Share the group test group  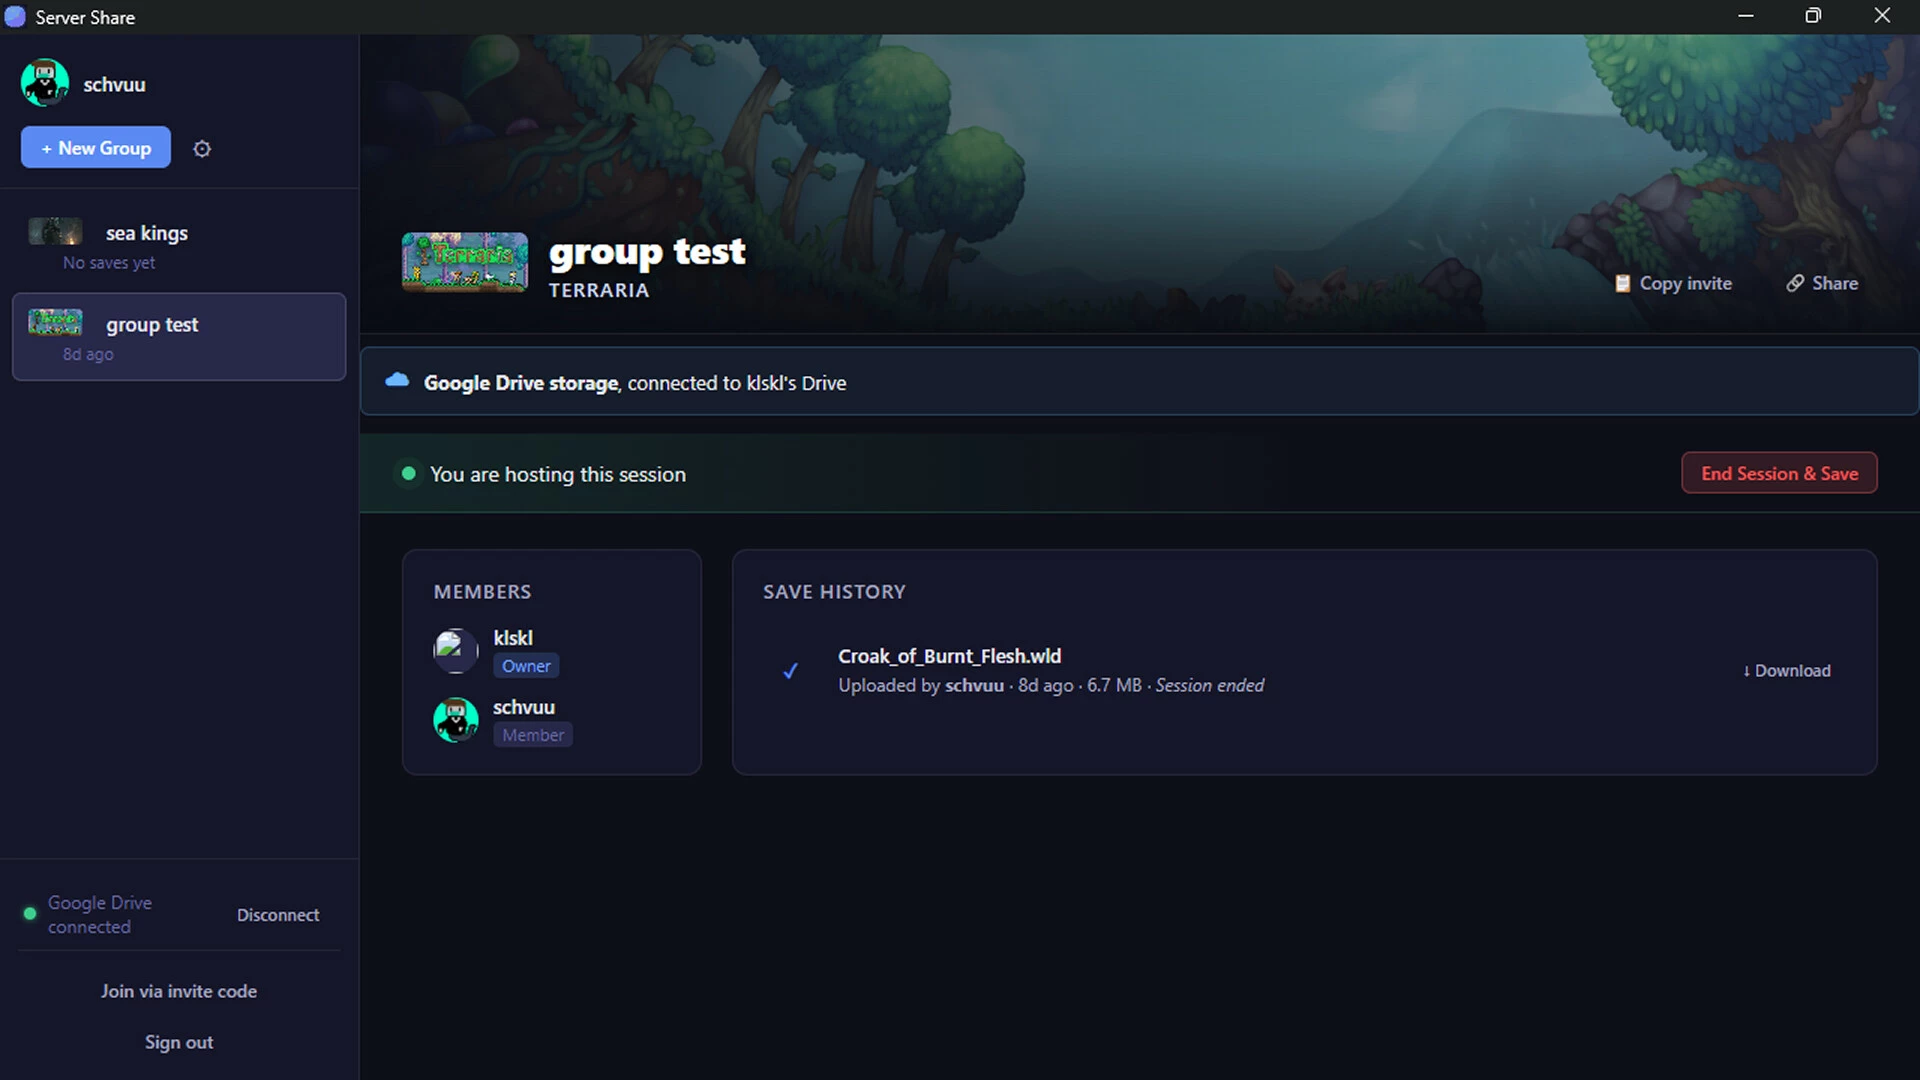pyautogui.click(x=1822, y=283)
